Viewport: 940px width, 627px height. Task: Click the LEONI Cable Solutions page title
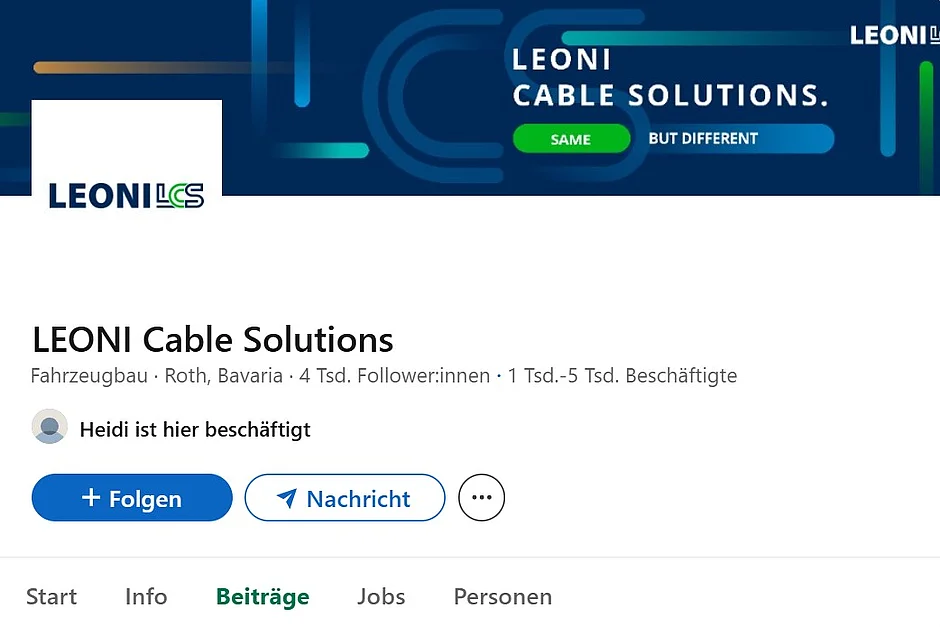click(213, 340)
